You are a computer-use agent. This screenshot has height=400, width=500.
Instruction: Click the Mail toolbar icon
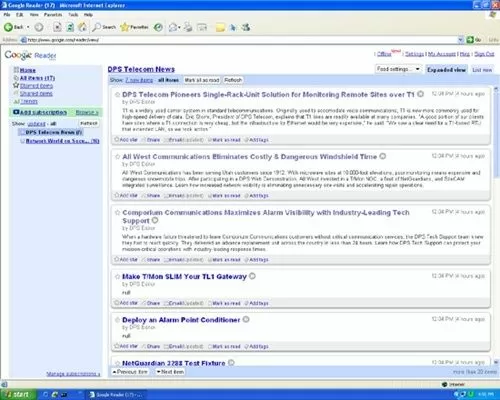173,27
